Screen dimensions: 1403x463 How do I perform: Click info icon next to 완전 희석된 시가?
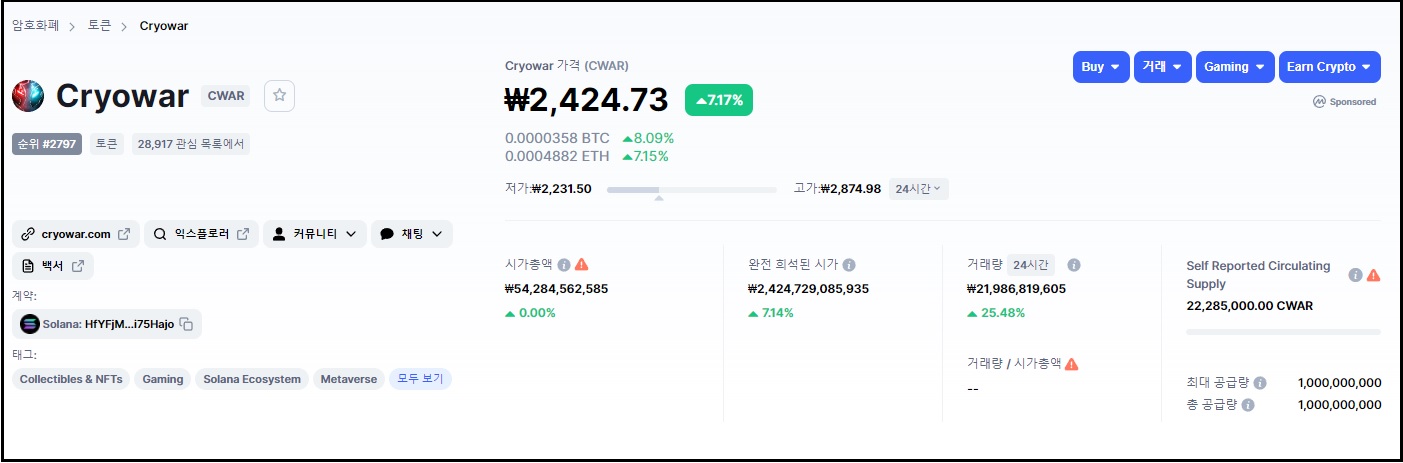coord(849,265)
